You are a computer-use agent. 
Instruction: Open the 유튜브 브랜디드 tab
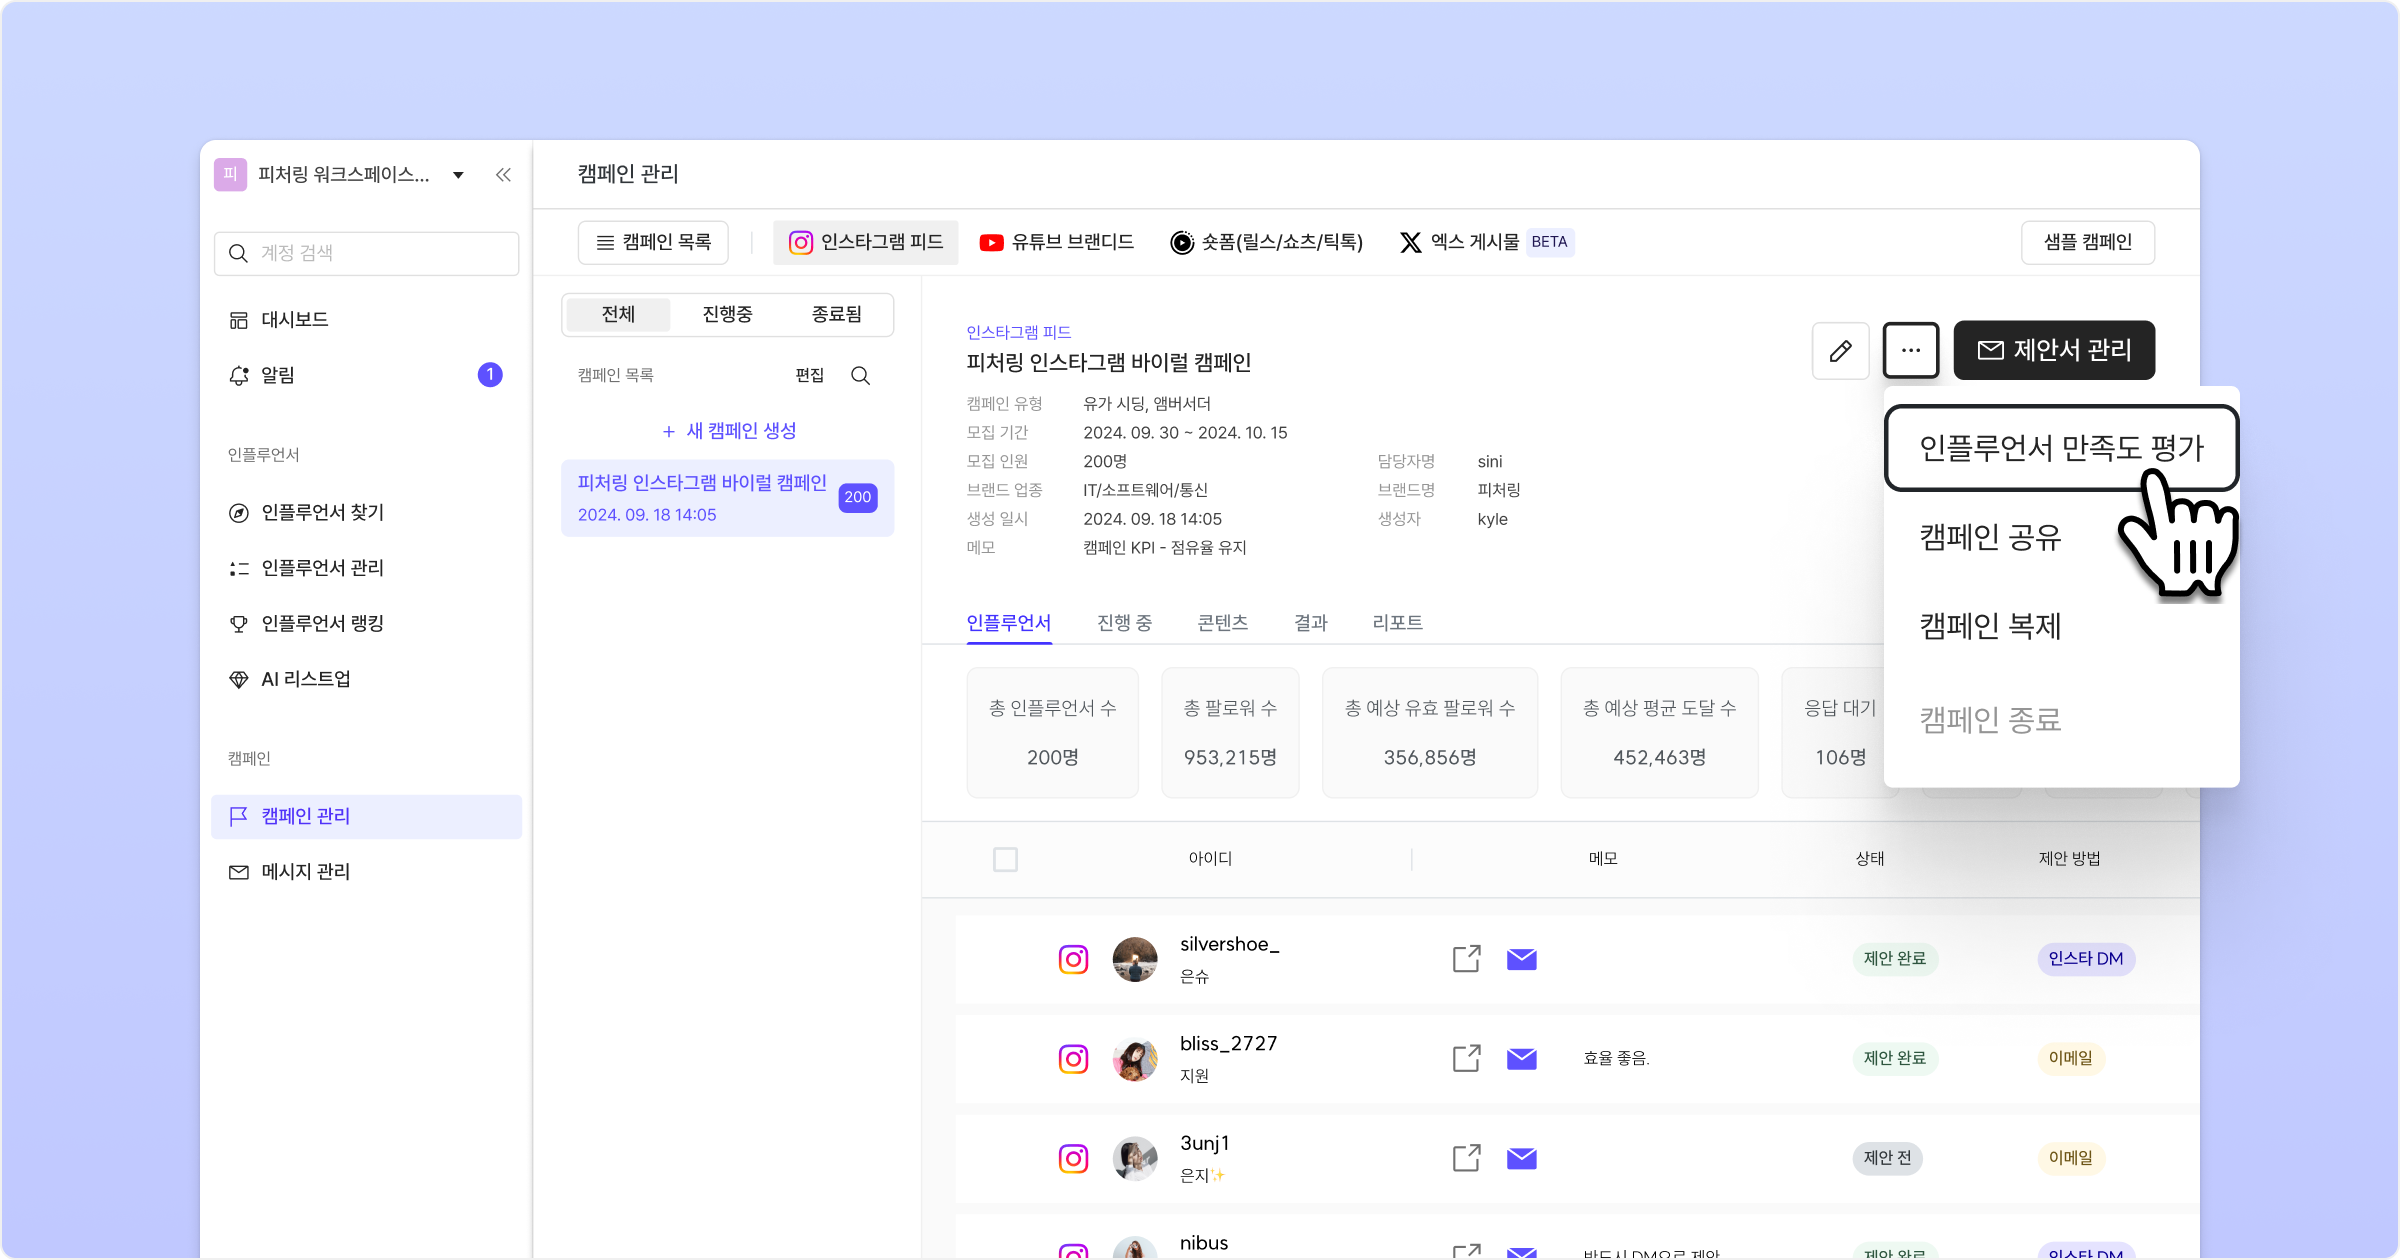click(1057, 242)
